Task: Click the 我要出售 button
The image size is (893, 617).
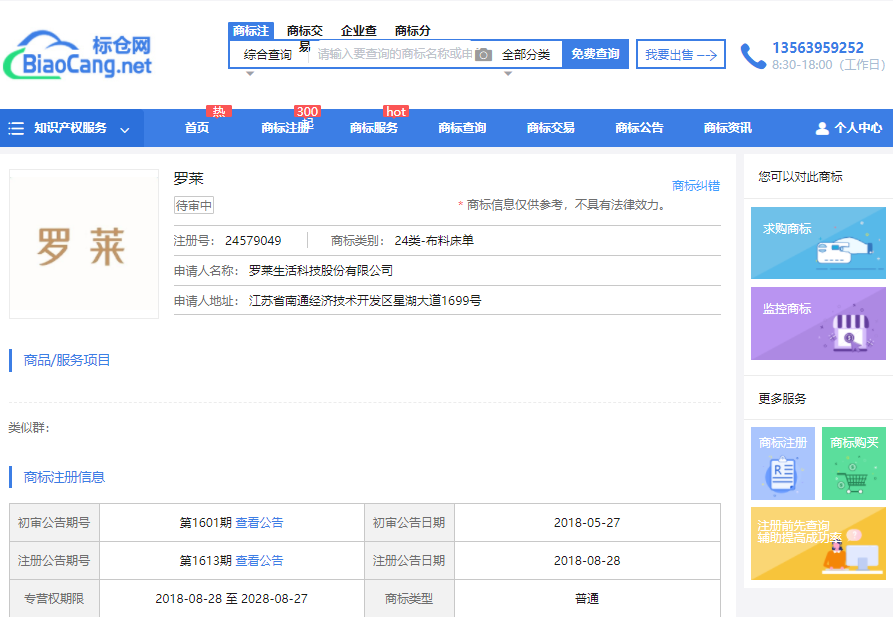Action: point(681,54)
